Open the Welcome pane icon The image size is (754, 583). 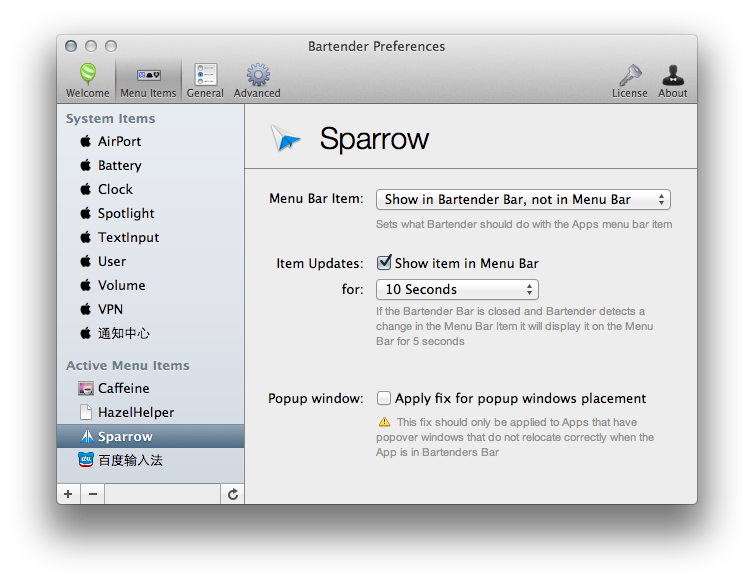click(x=87, y=75)
